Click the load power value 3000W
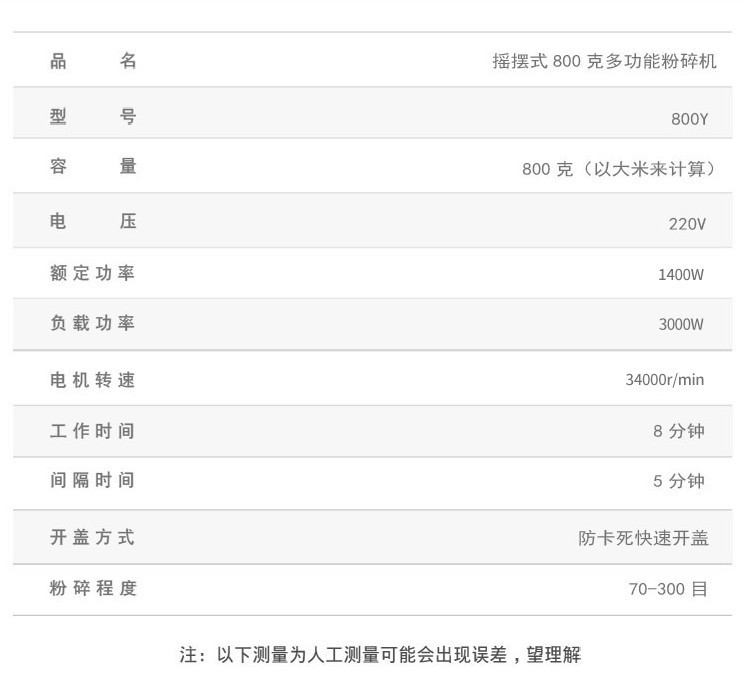748x682 pixels. (681, 324)
